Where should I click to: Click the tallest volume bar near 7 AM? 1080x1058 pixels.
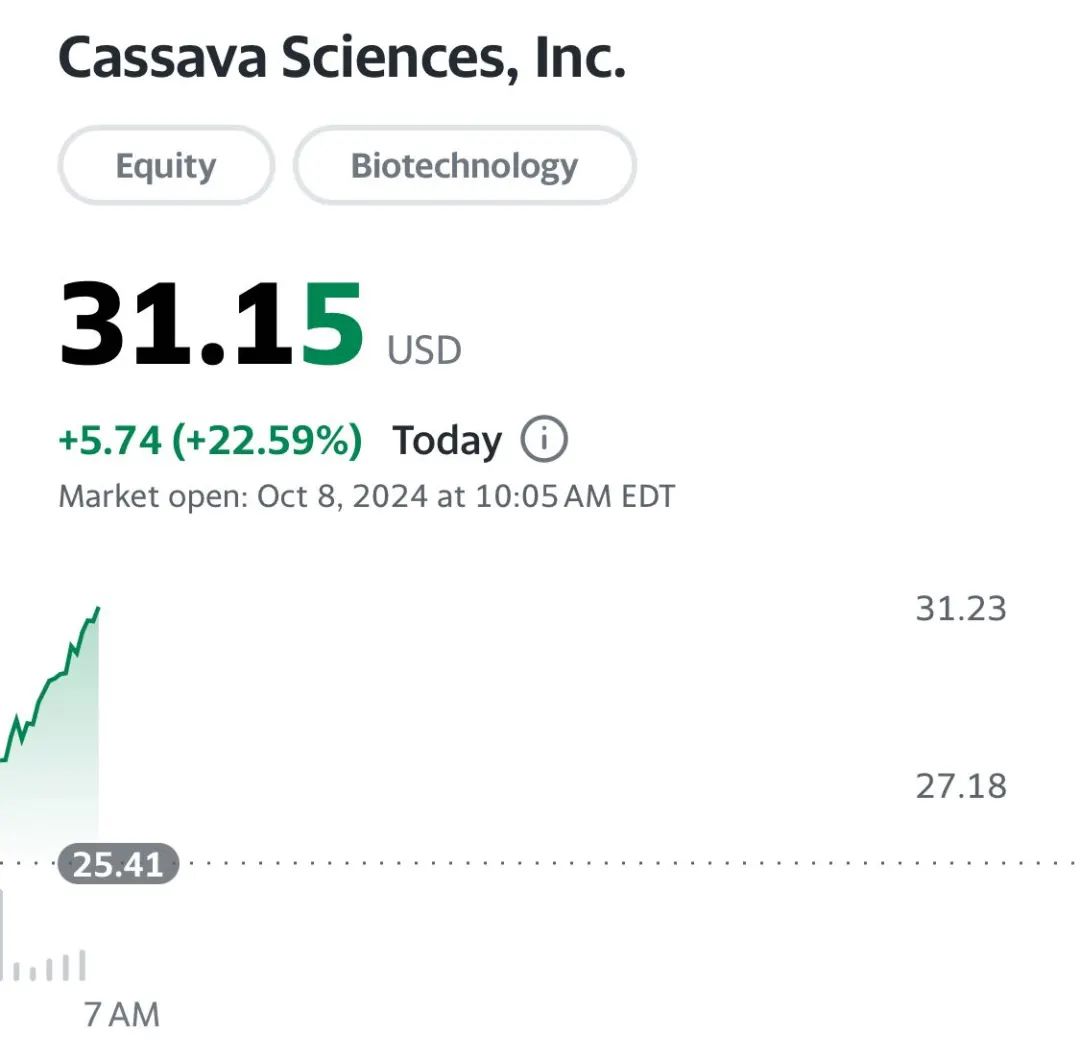click(83, 965)
